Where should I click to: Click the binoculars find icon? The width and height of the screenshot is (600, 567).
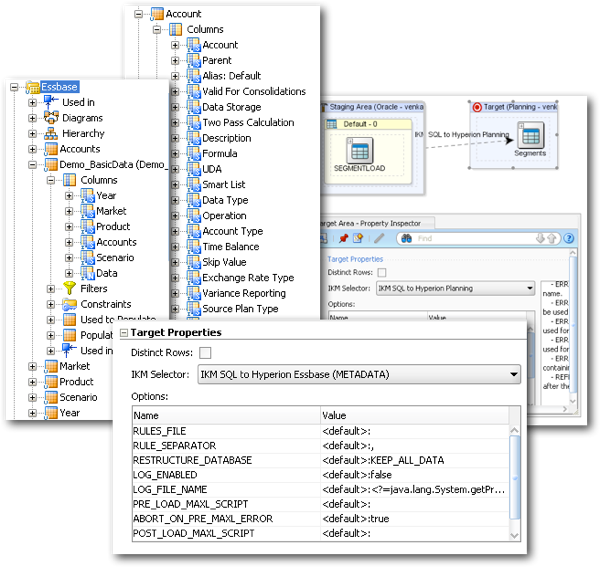point(406,238)
